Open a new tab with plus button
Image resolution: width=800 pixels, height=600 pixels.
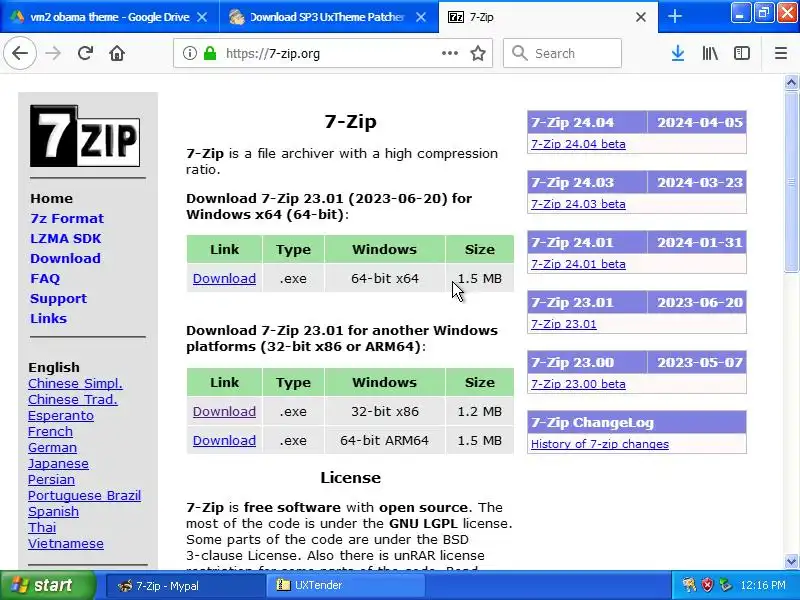tap(674, 16)
